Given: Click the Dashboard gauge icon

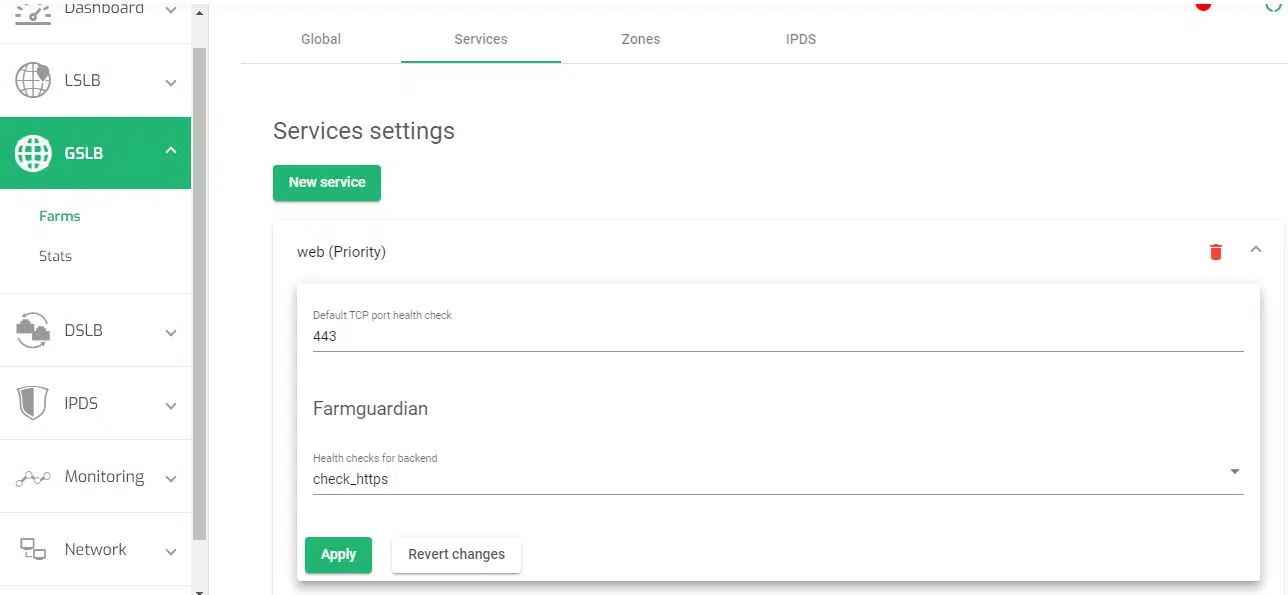Looking at the screenshot, I should tap(33, 10).
